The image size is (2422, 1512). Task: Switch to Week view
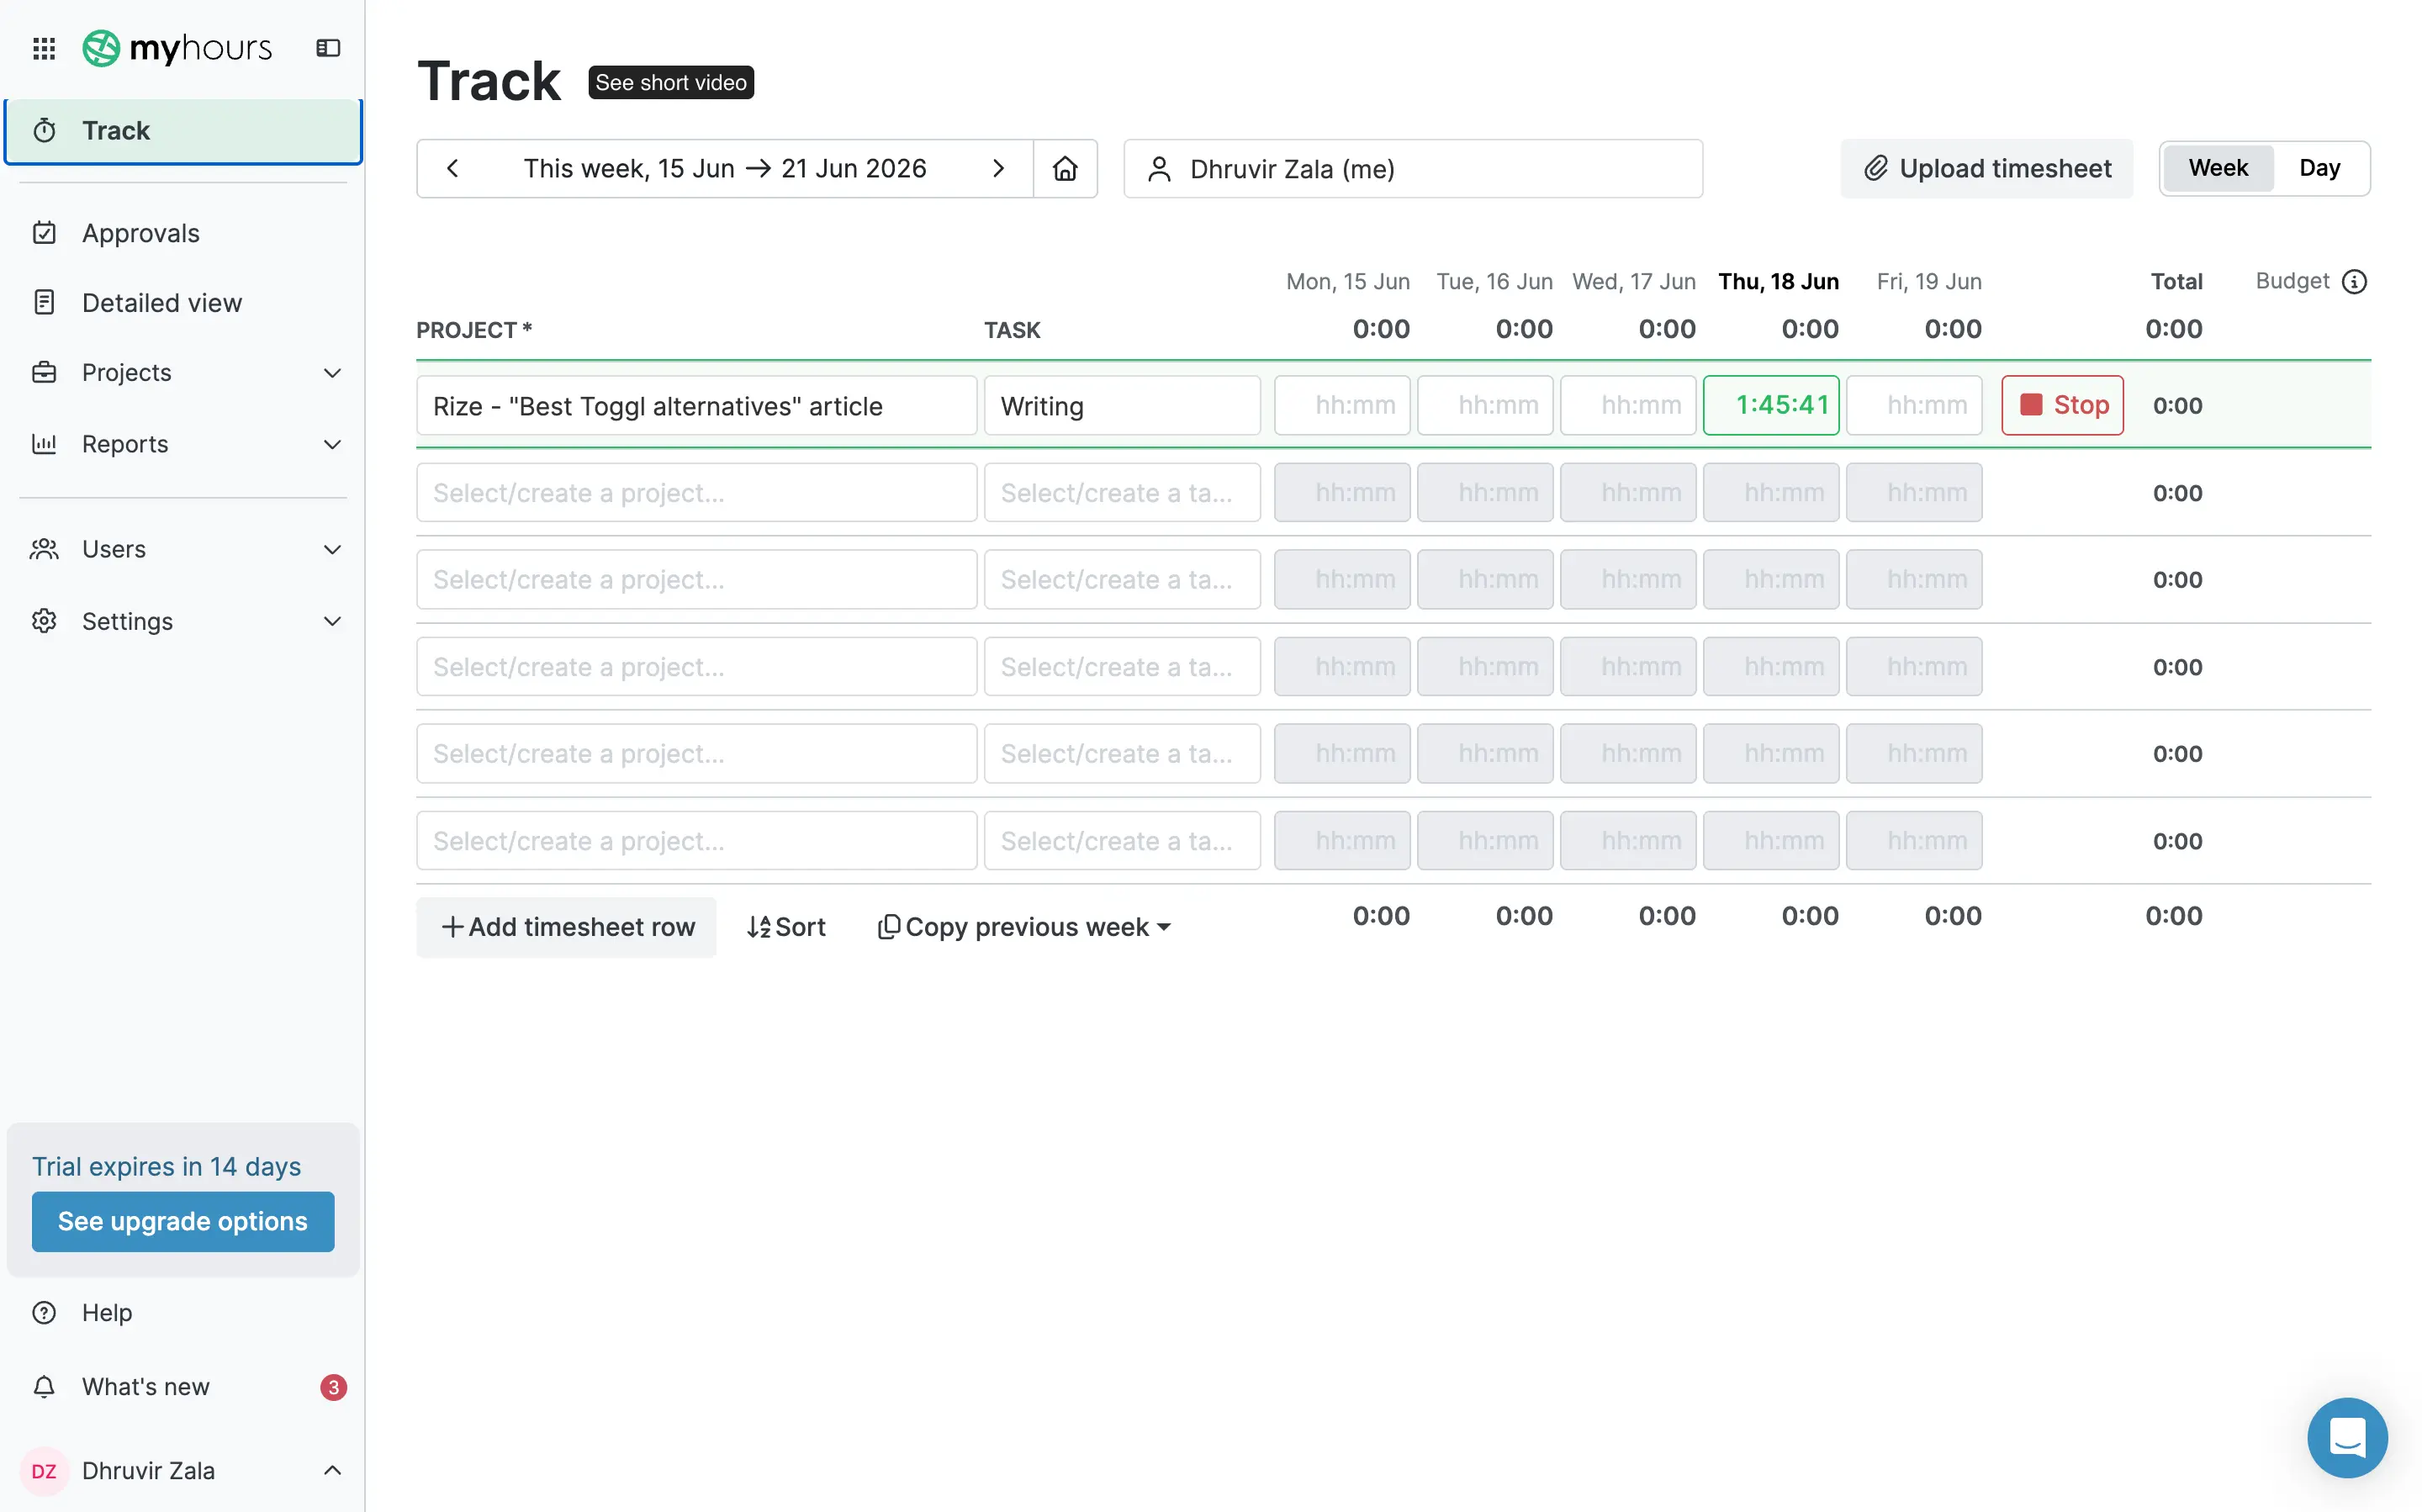[2217, 168]
